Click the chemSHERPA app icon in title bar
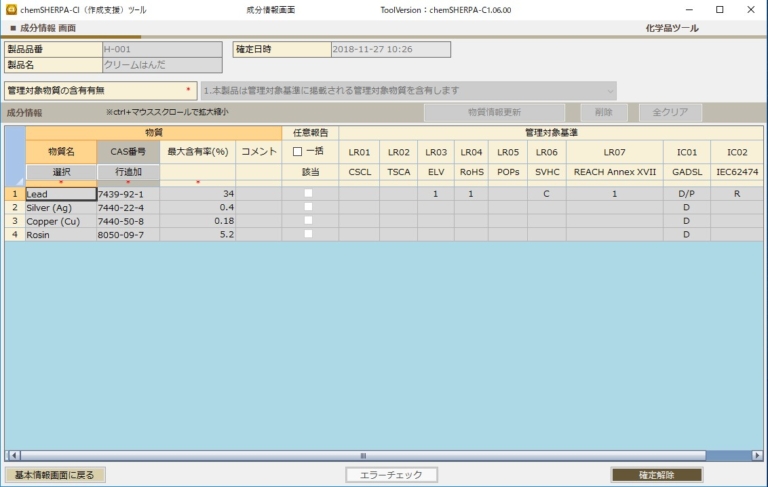768x487 pixels. point(10,9)
